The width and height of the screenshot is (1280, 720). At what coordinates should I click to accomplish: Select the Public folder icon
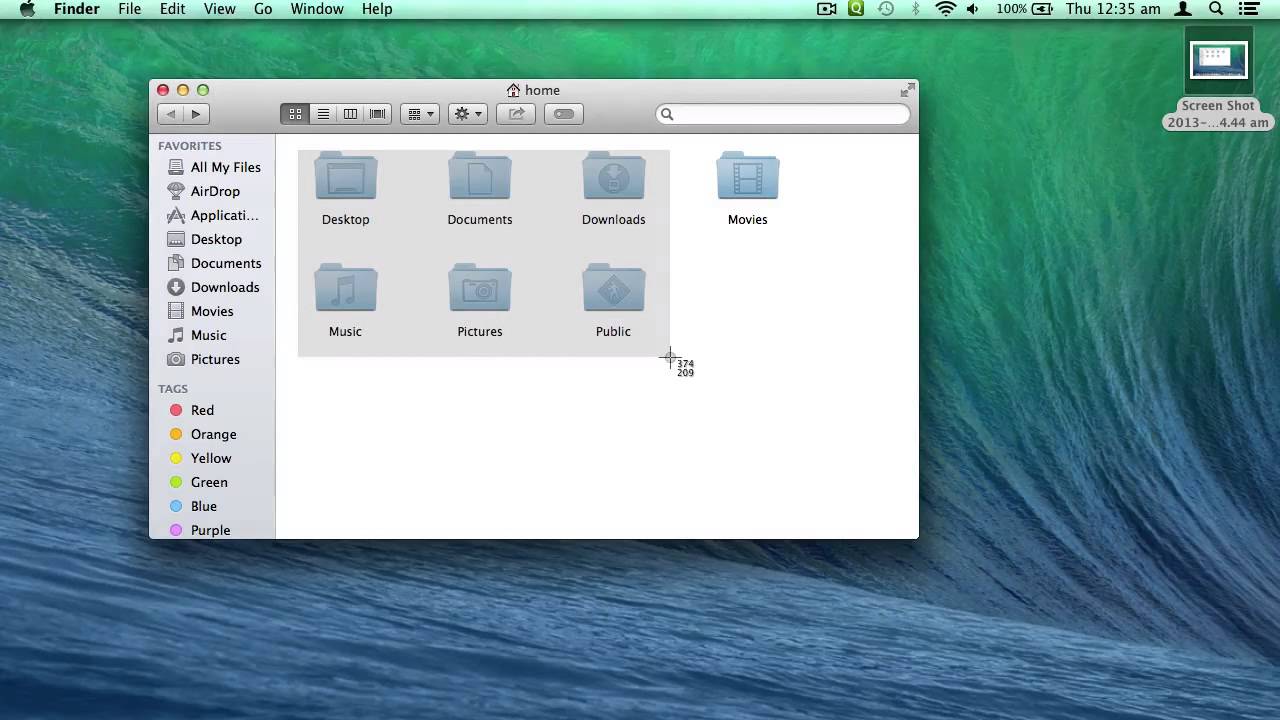click(x=614, y=290)
